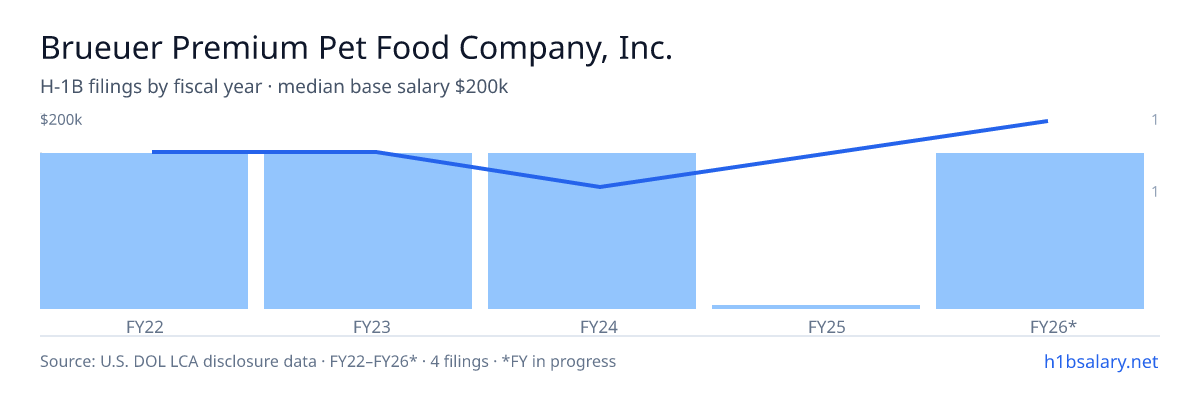Select the FY24 filings bar

[x=592, y=231]
